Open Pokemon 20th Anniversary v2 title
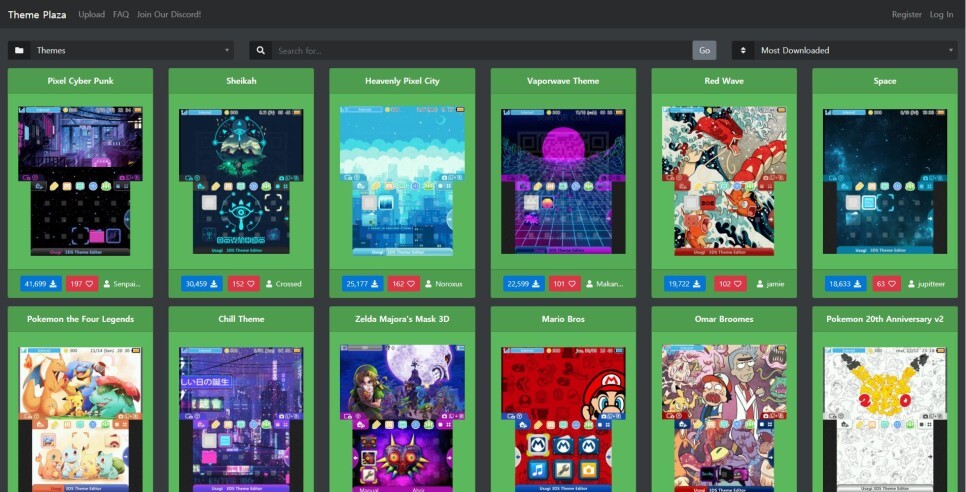Viewport: 966px width, 492px height. pyautogui.click(x=885, y=319)
